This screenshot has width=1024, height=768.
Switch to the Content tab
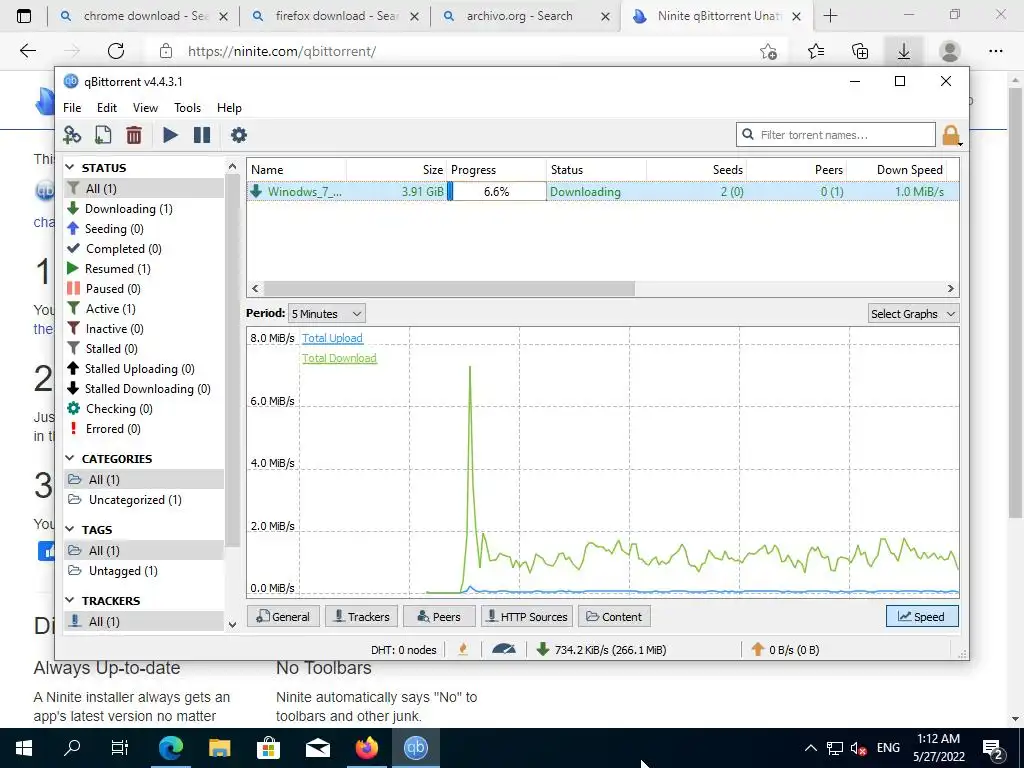click(x=614, y=616)
